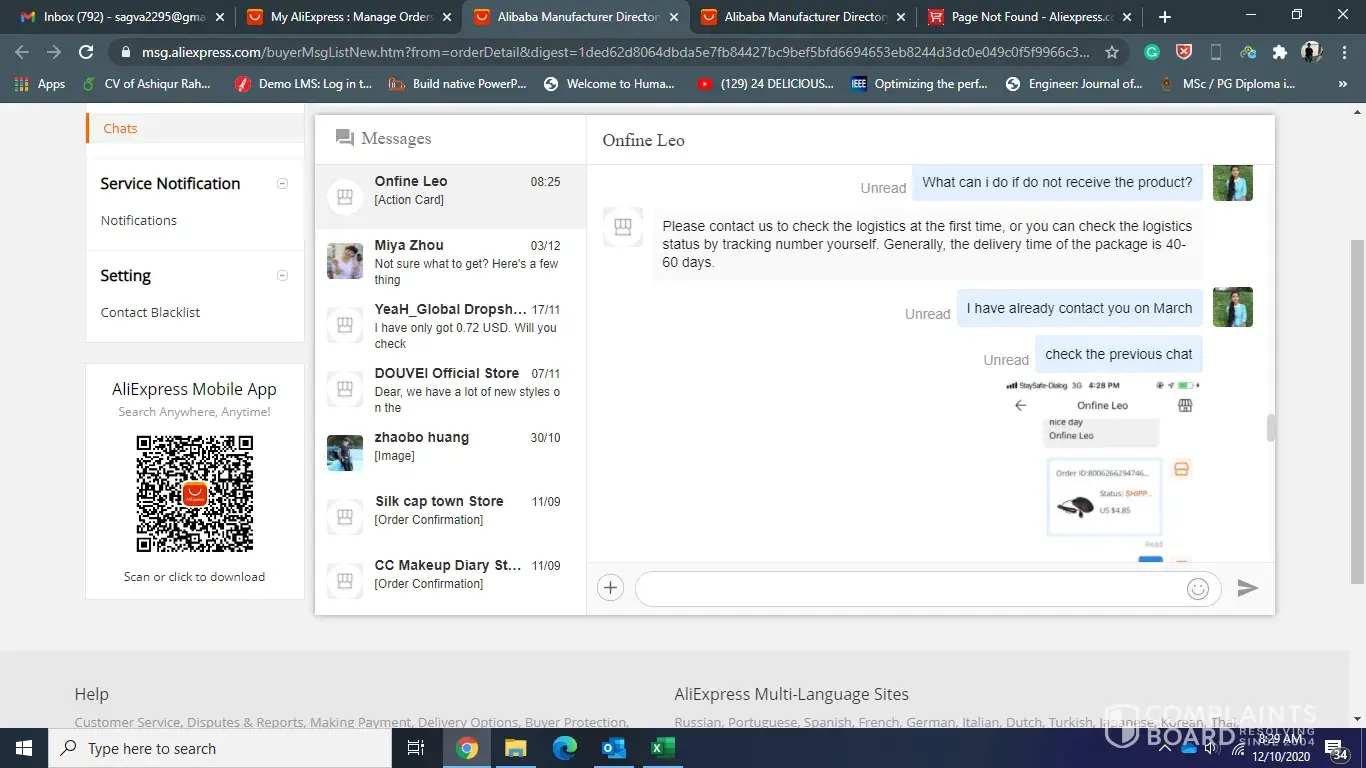
Task: Open Excel from the Windows taskbar
Action: point(662,748)
